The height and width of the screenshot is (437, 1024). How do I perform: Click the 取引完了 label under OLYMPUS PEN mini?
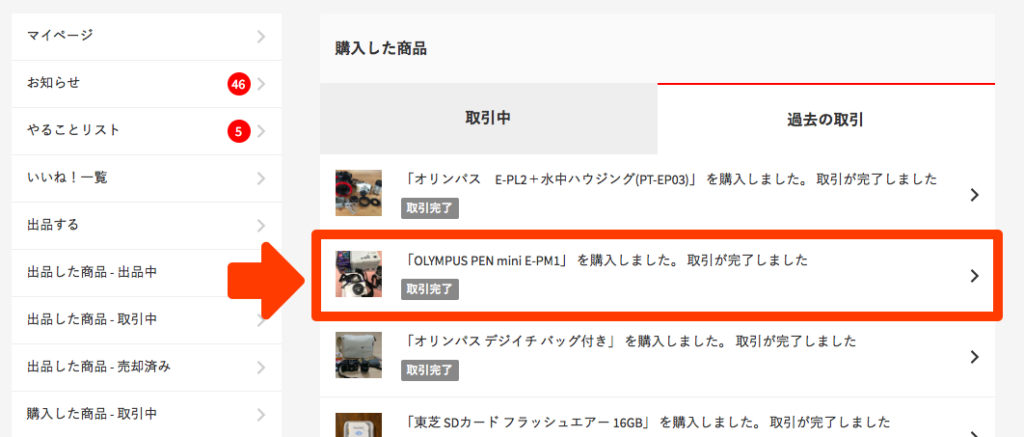(430, 289)
